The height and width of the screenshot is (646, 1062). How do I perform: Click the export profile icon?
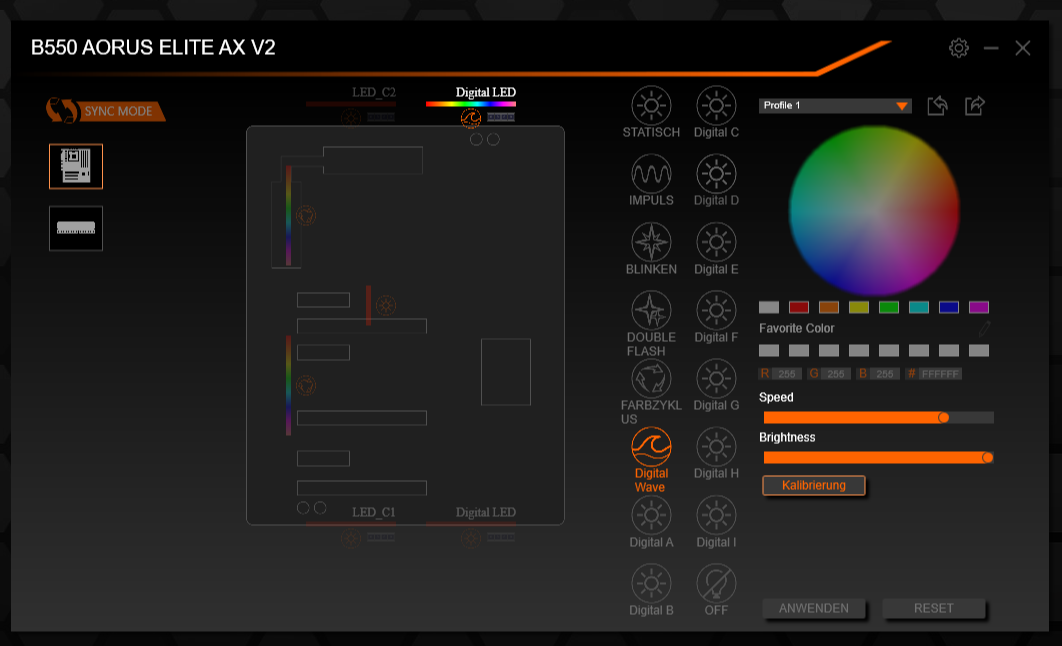pyautogui.click(x=975, y=106)
